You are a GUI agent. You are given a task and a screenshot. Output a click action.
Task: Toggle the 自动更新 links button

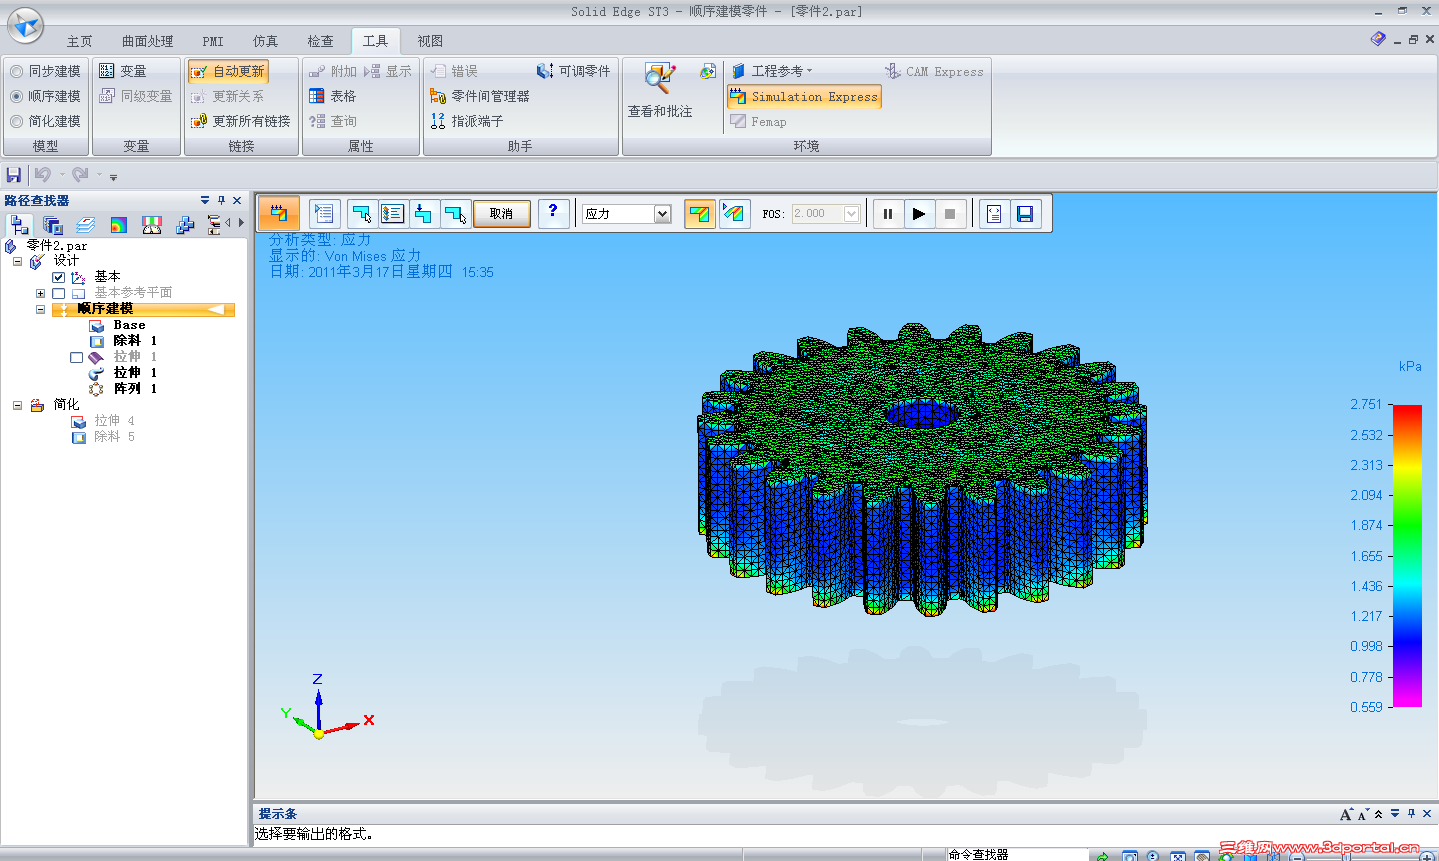click(228, 71)
